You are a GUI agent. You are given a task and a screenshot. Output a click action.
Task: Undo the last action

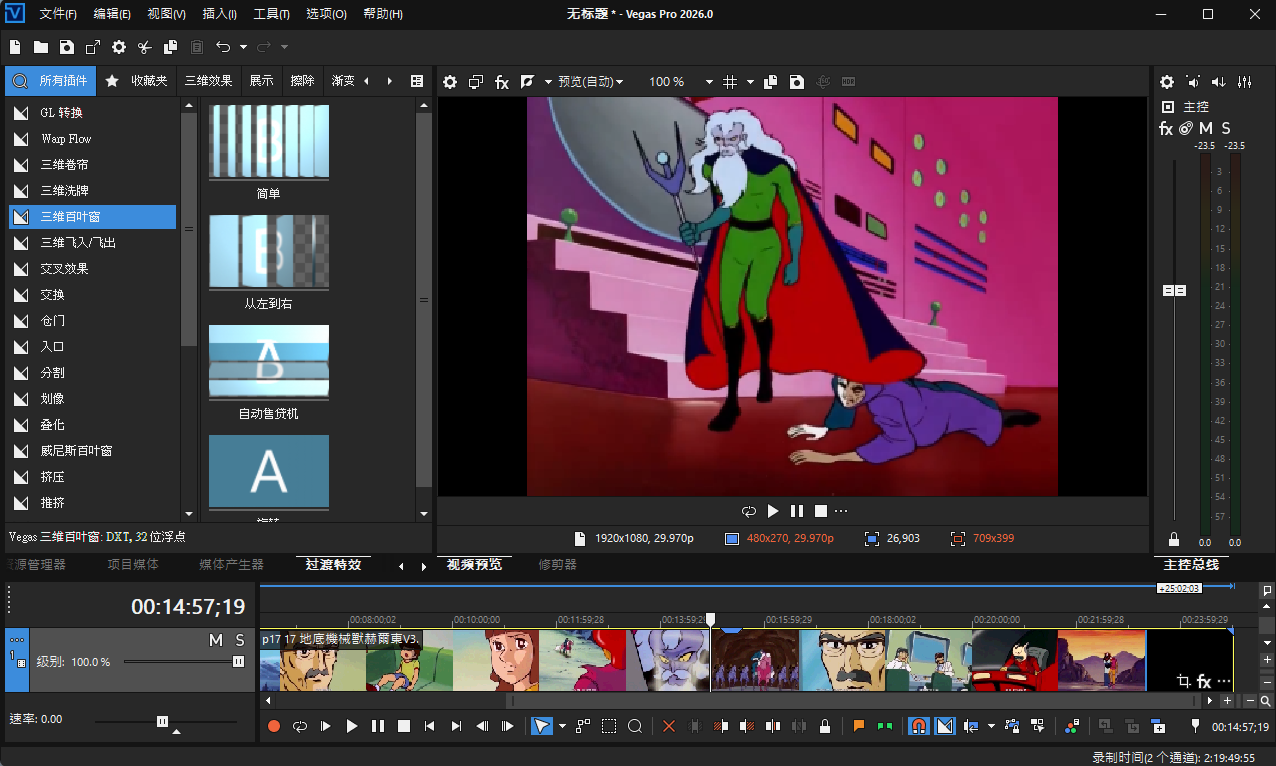coord(223,47)
